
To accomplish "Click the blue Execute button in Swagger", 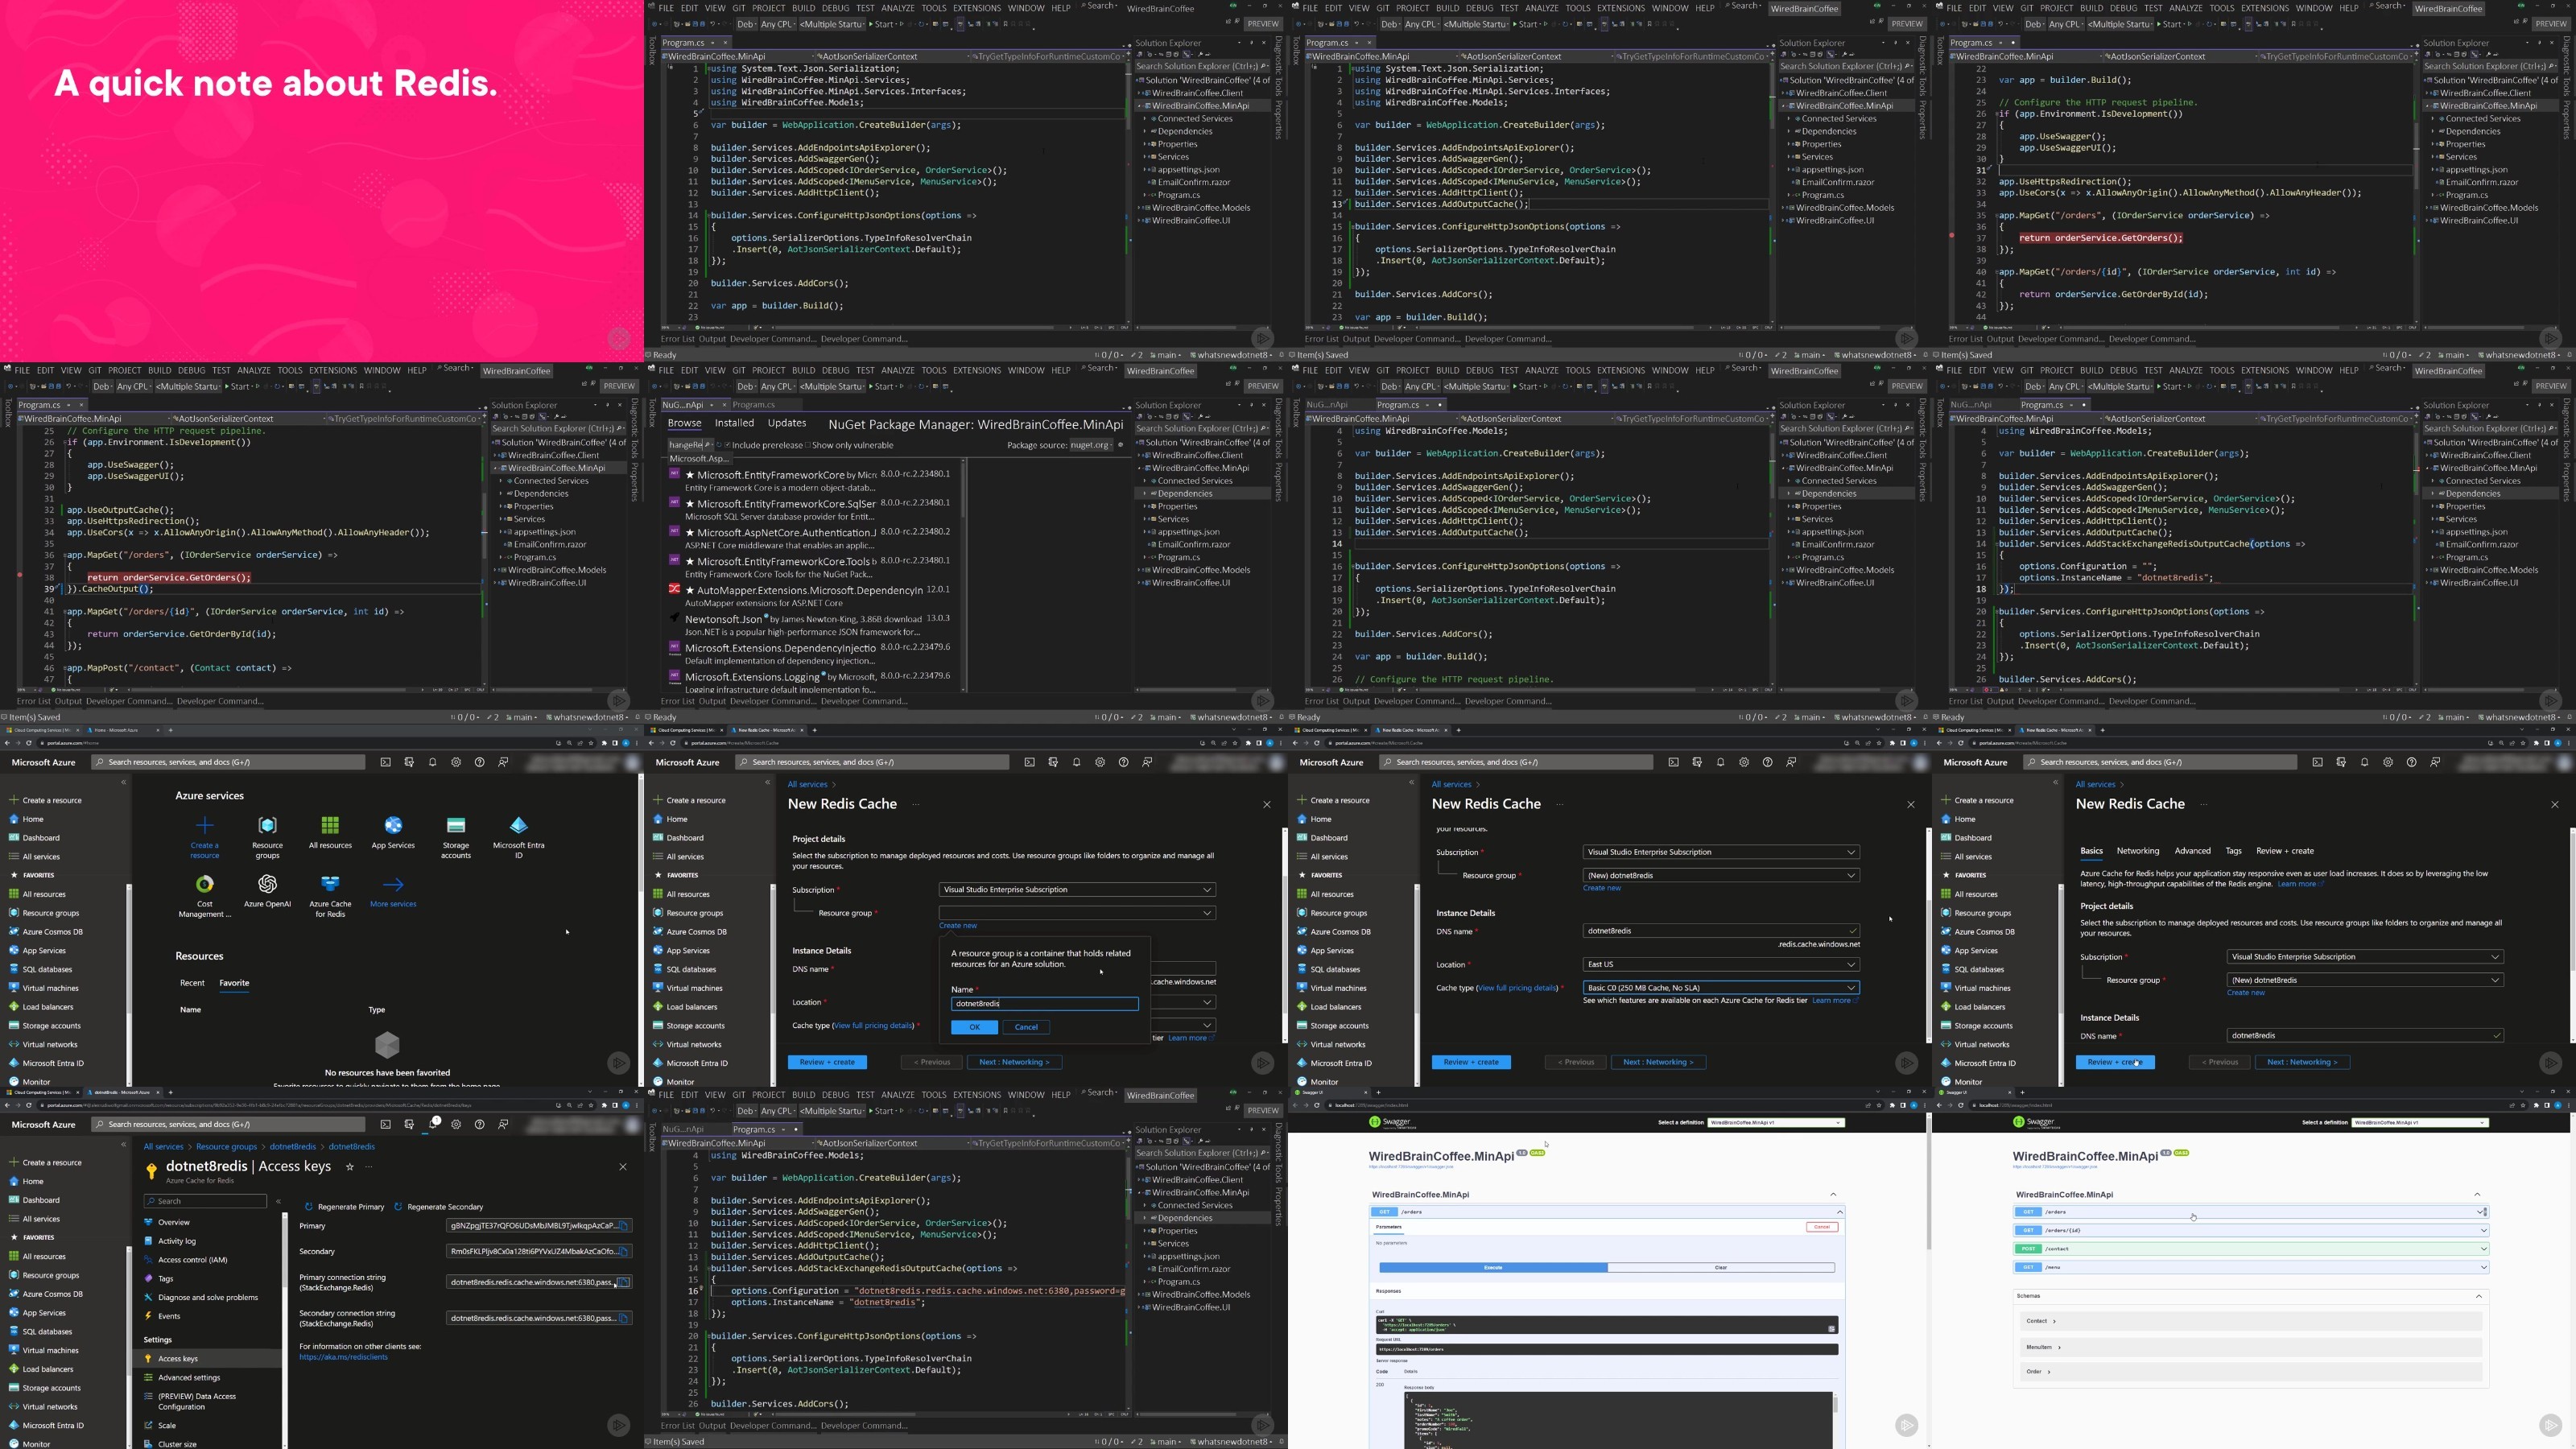I will coord(1493,1267).
